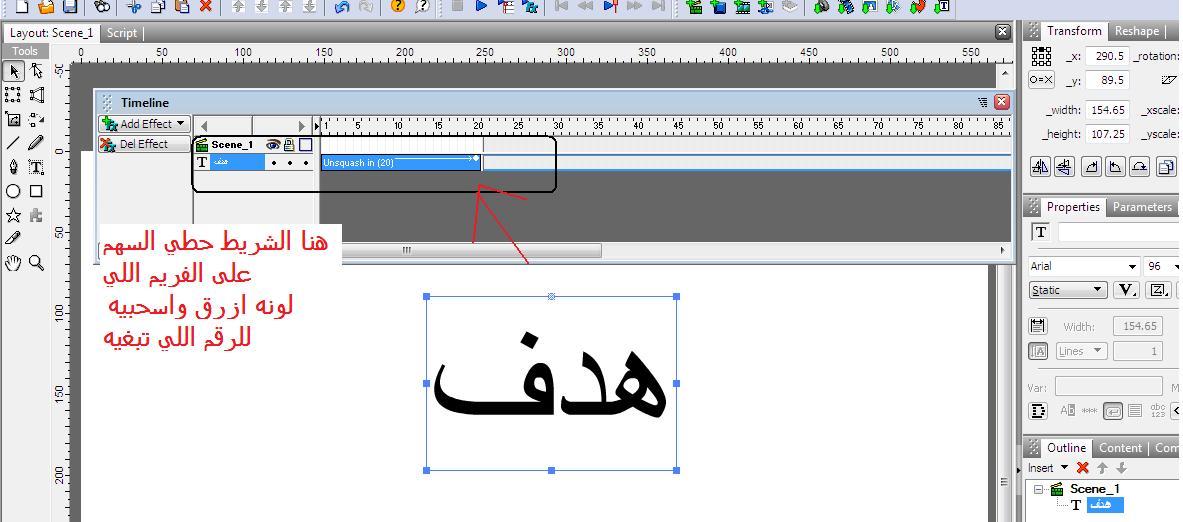Pick the Ellipse tool

[x=13, y=192]
